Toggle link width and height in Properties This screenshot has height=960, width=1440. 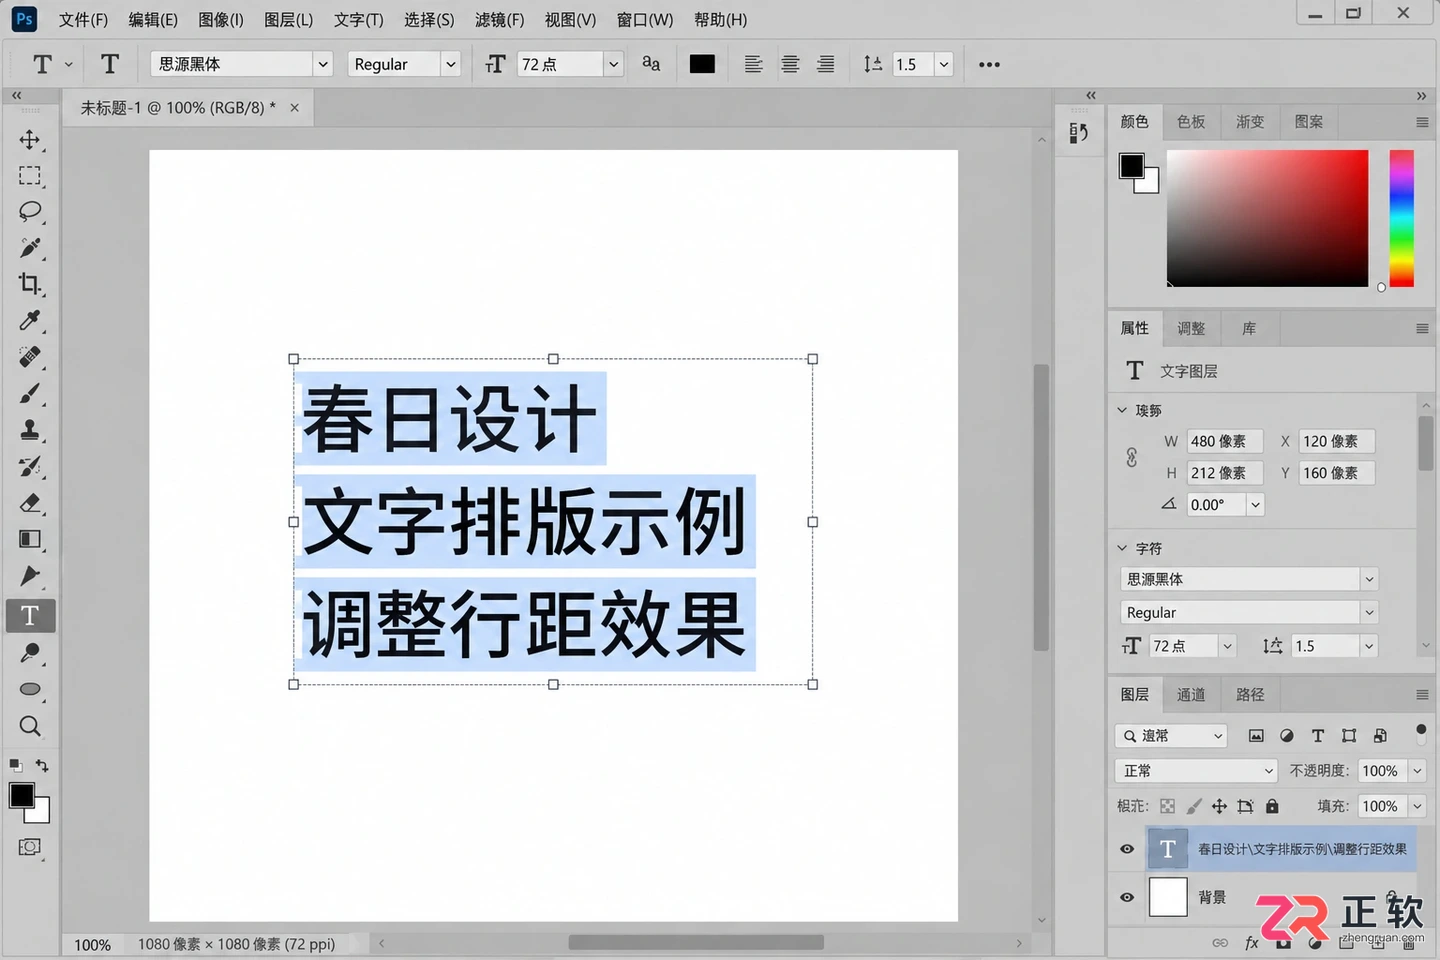[x=1132, y=457]
